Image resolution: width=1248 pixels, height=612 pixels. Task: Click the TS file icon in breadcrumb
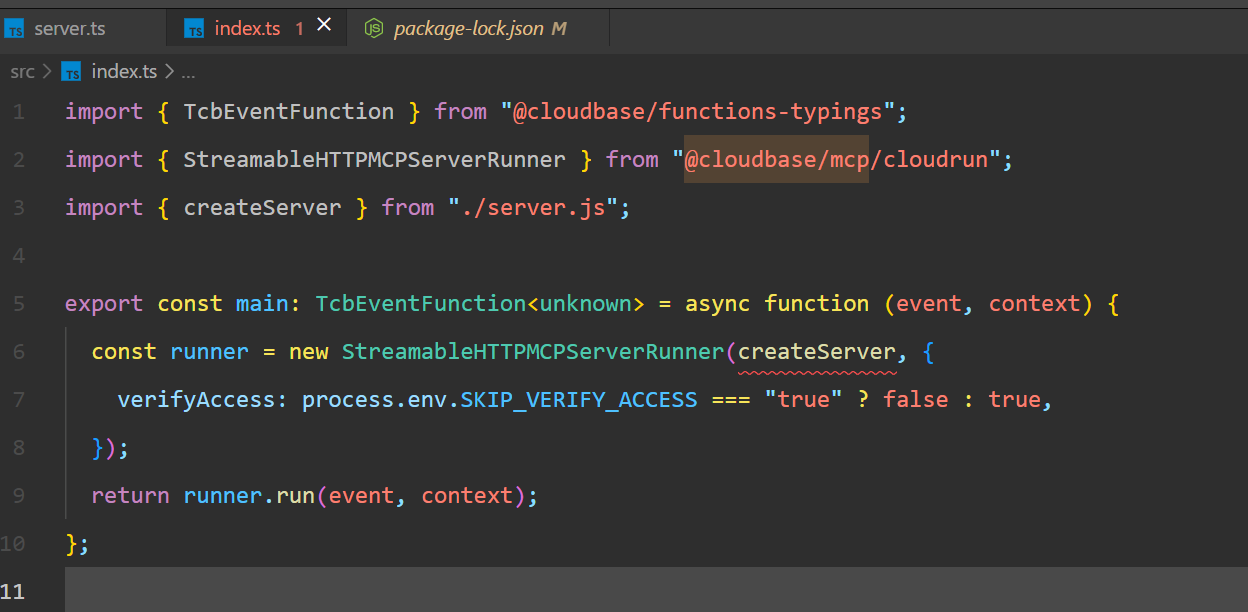[x=71, y=71]
